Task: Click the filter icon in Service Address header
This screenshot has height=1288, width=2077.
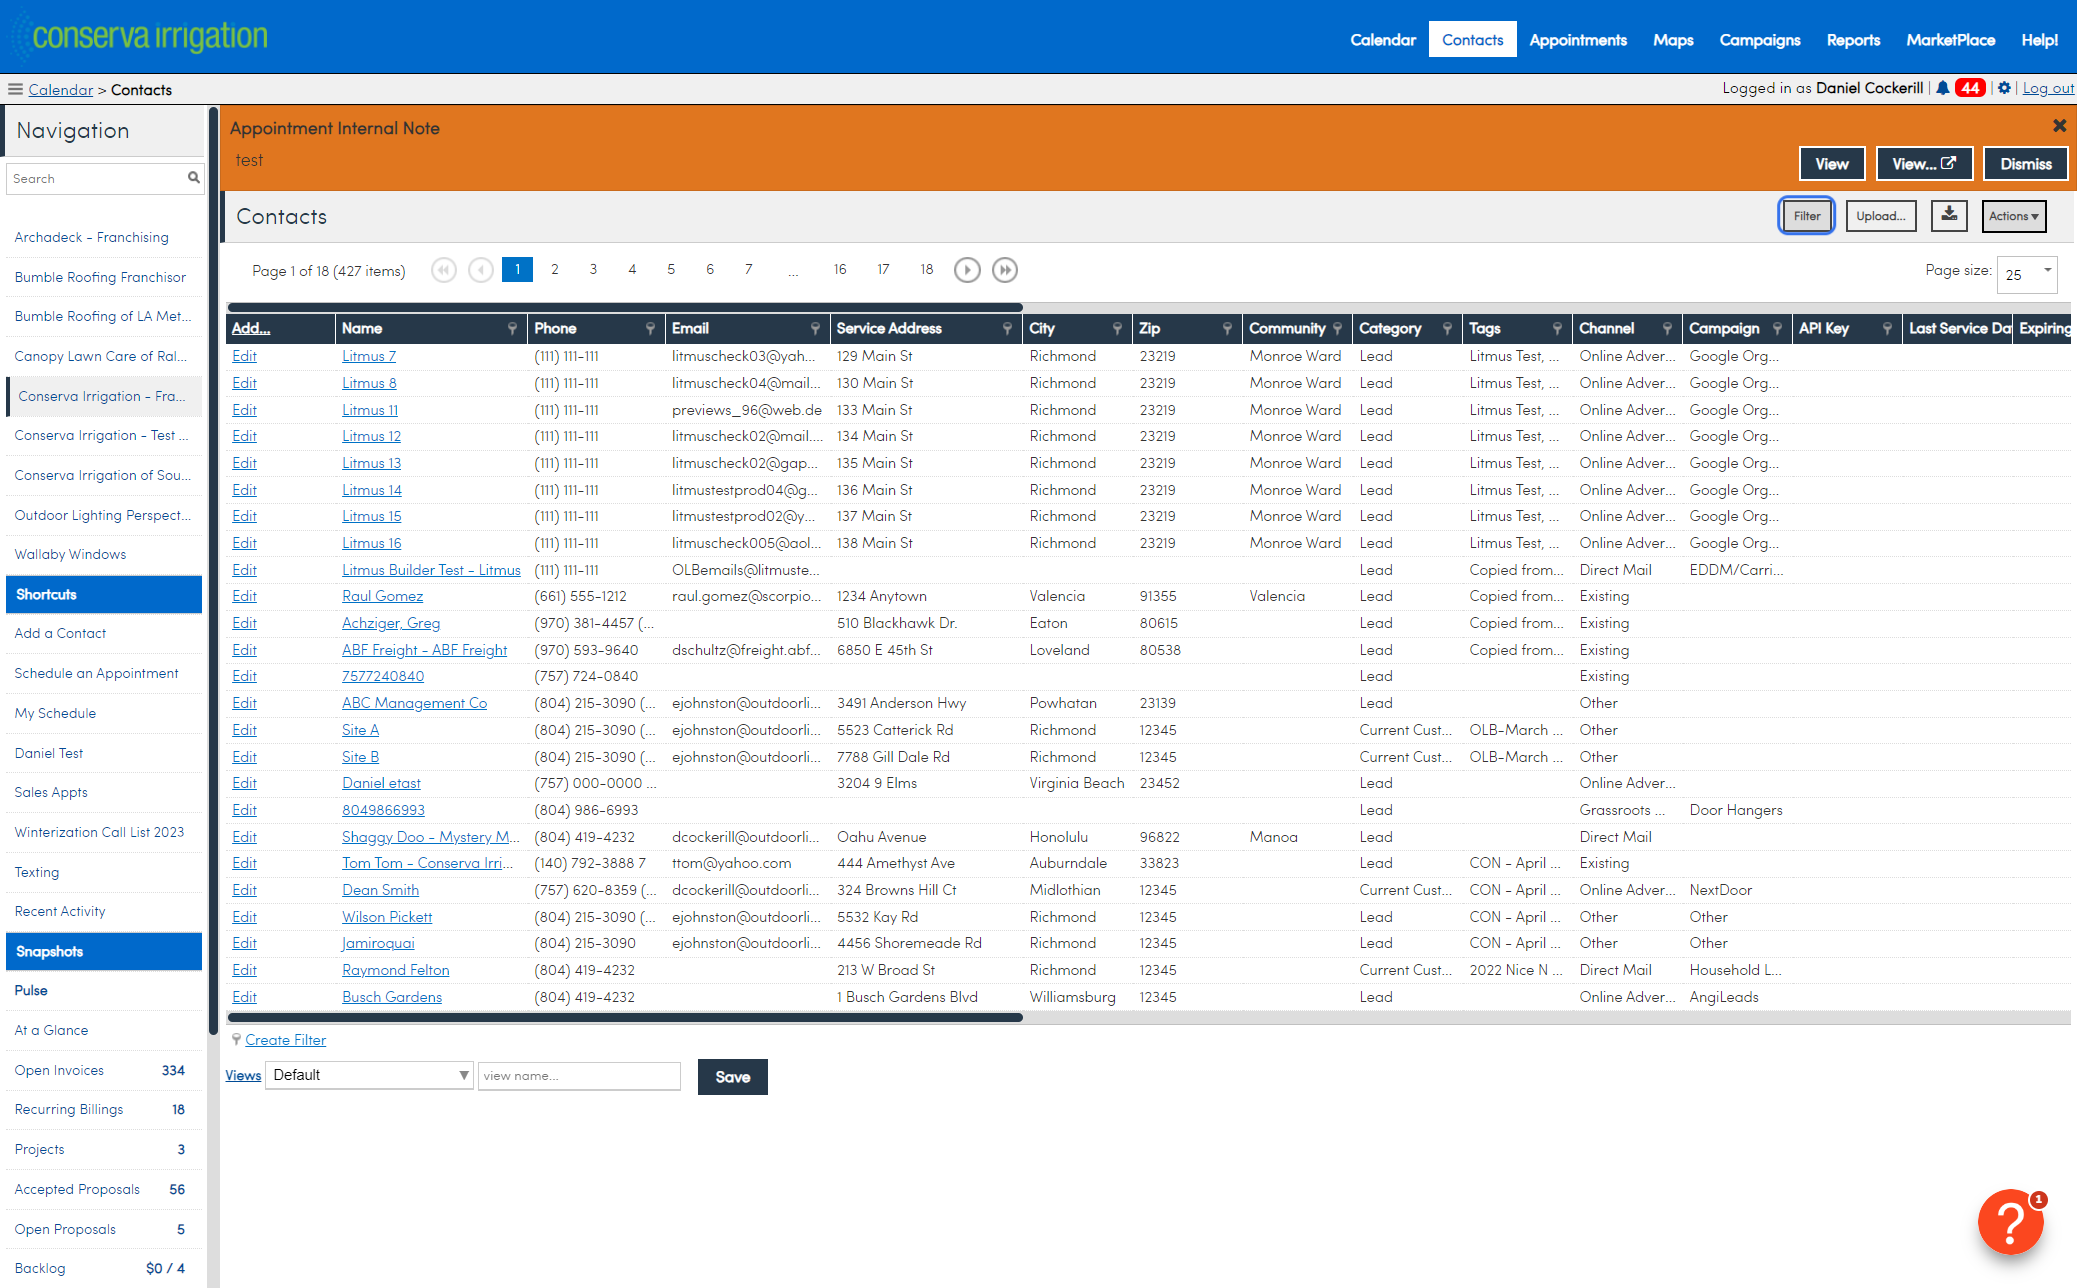Action: 1007,328
